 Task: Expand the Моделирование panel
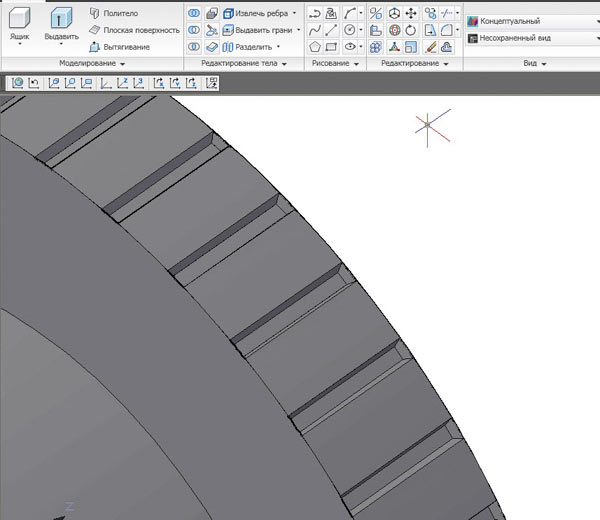click(x=92, y=64)
